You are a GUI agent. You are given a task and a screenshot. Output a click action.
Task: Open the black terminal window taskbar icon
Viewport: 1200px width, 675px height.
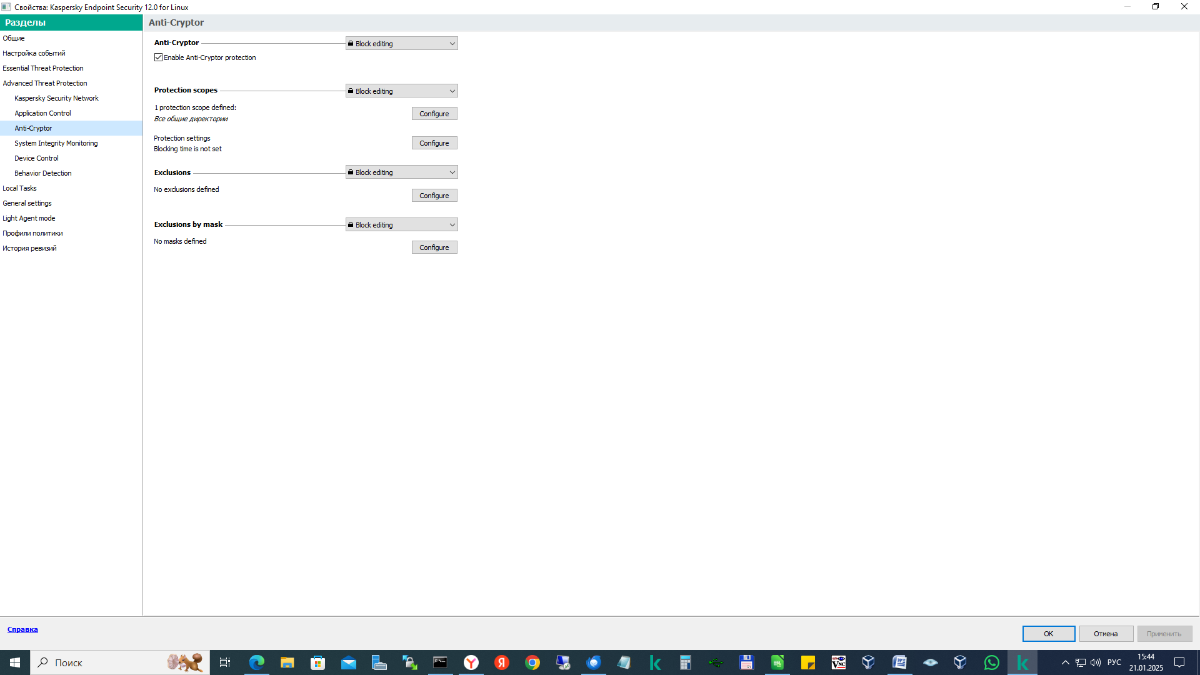(x=440, y=662)
